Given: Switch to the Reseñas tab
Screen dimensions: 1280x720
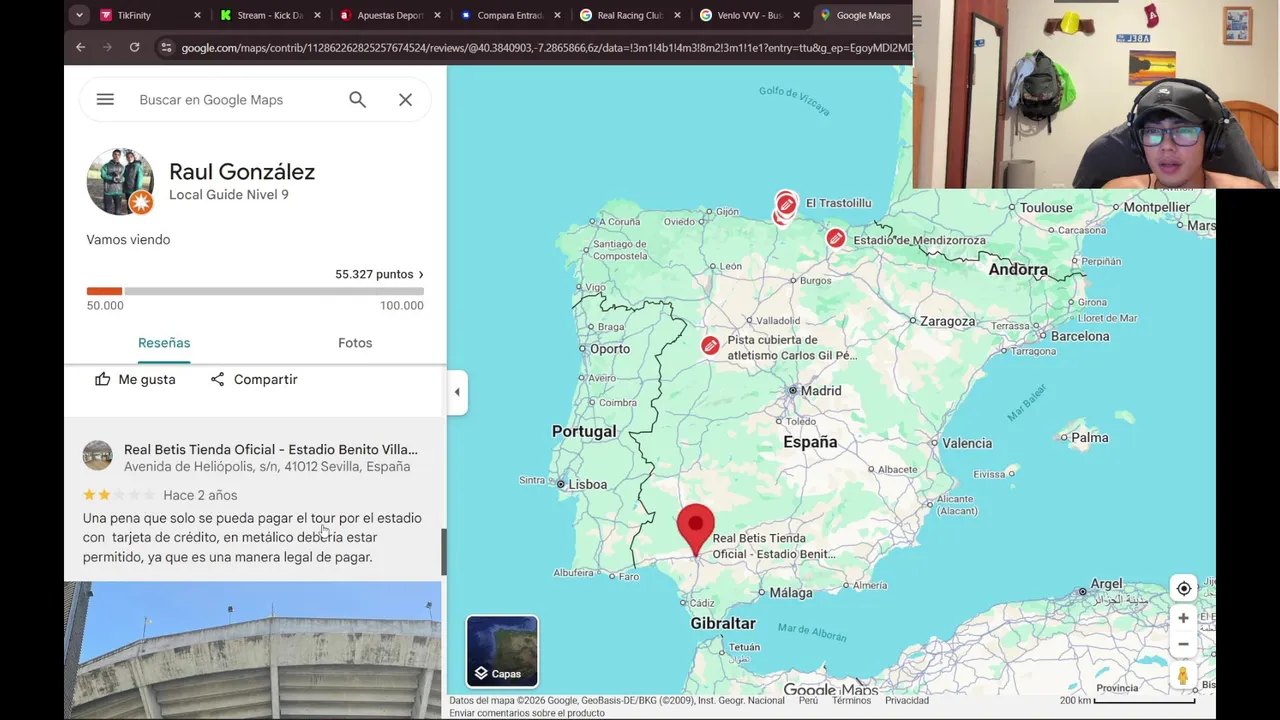Looking at the screenshot, I should coord(164,343).
